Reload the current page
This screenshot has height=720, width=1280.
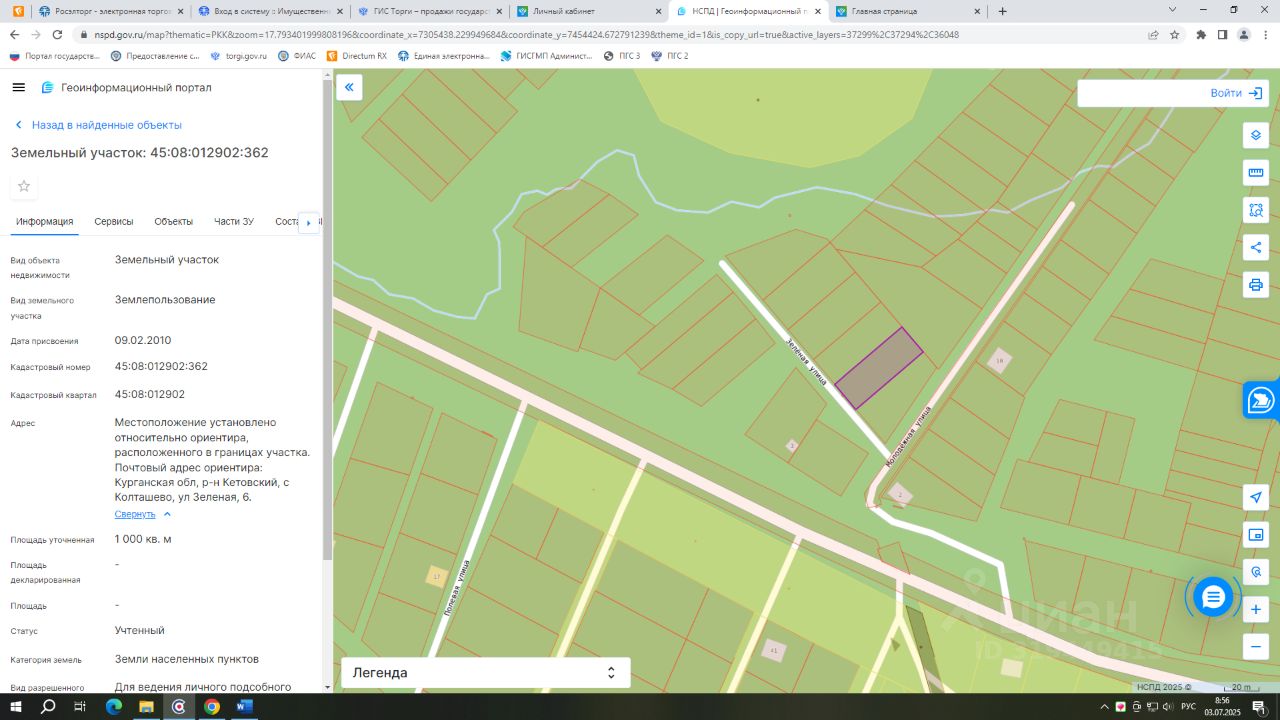pos(56,34)
